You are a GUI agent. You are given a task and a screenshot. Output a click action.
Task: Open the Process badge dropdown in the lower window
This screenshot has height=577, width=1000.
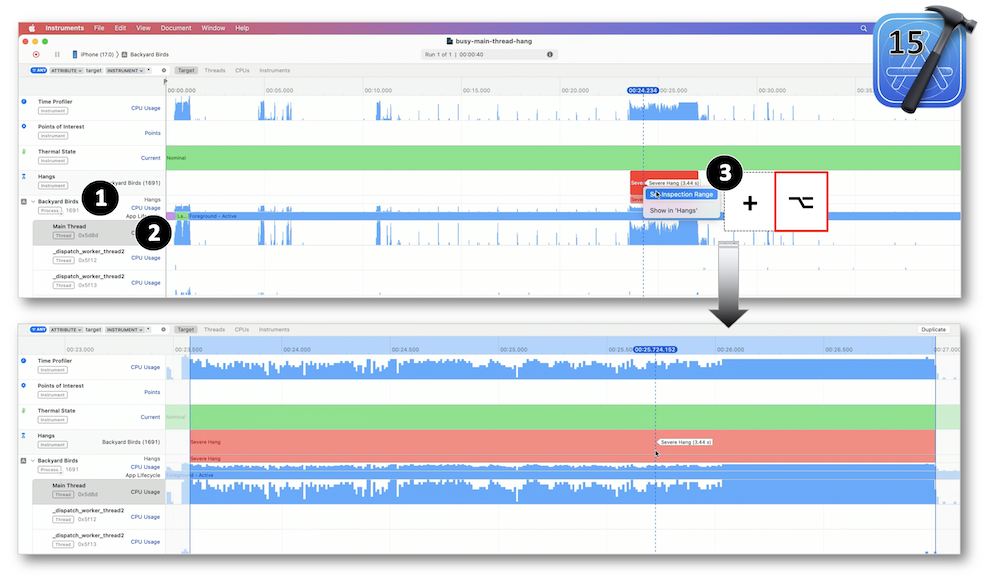coord(50,470)
